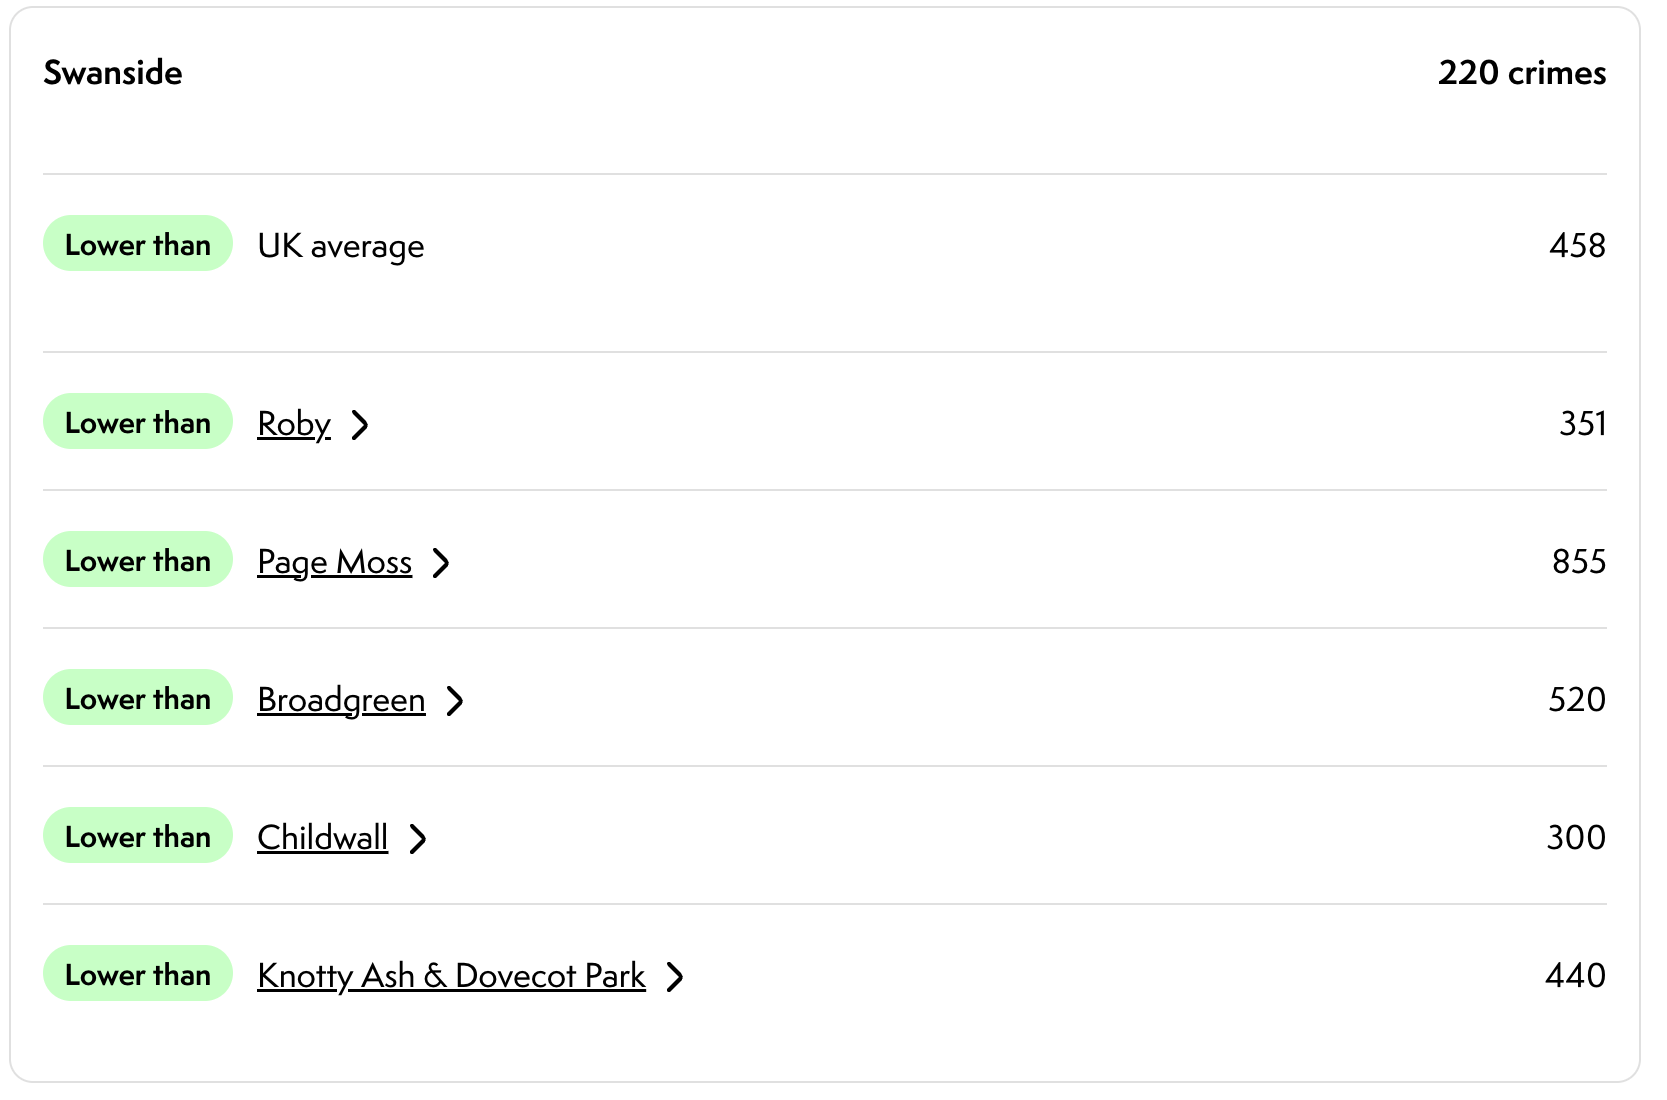Click chevron after Knotty Ash & Dovecot Park
This screenshot has height=1100, width=1667.
[x=676, y=977]
